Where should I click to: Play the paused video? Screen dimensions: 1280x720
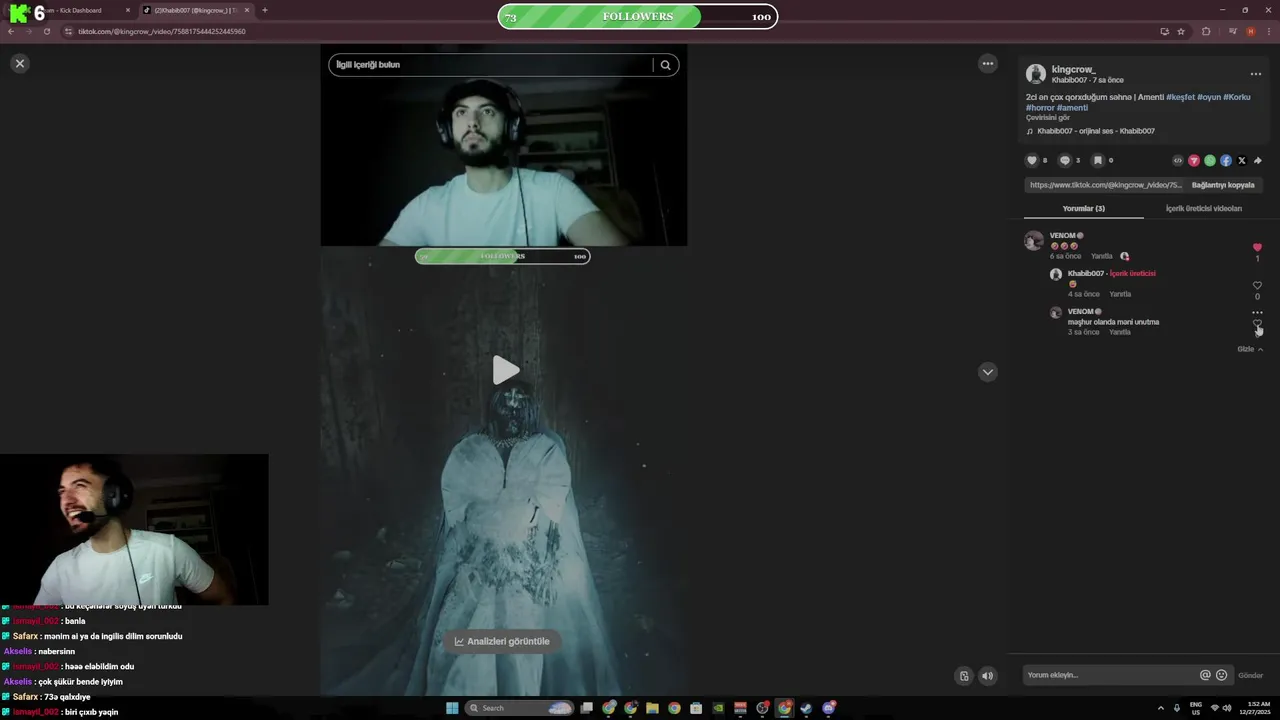pos(505,370)
